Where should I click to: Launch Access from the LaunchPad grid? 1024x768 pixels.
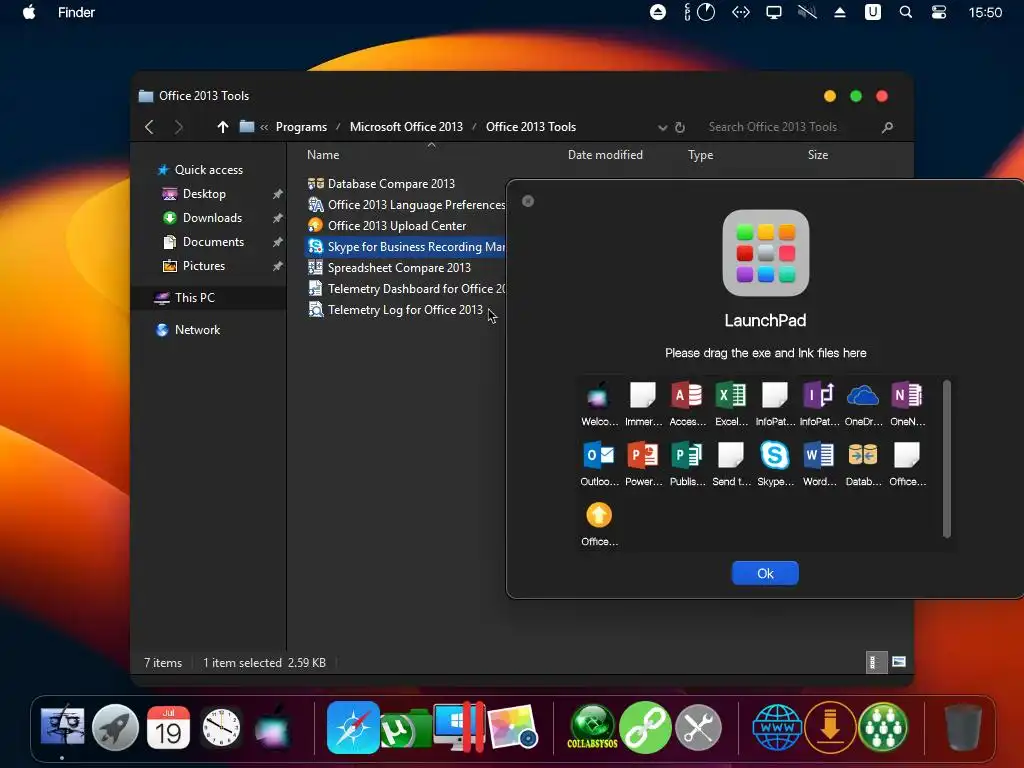(x=687, y=404)
